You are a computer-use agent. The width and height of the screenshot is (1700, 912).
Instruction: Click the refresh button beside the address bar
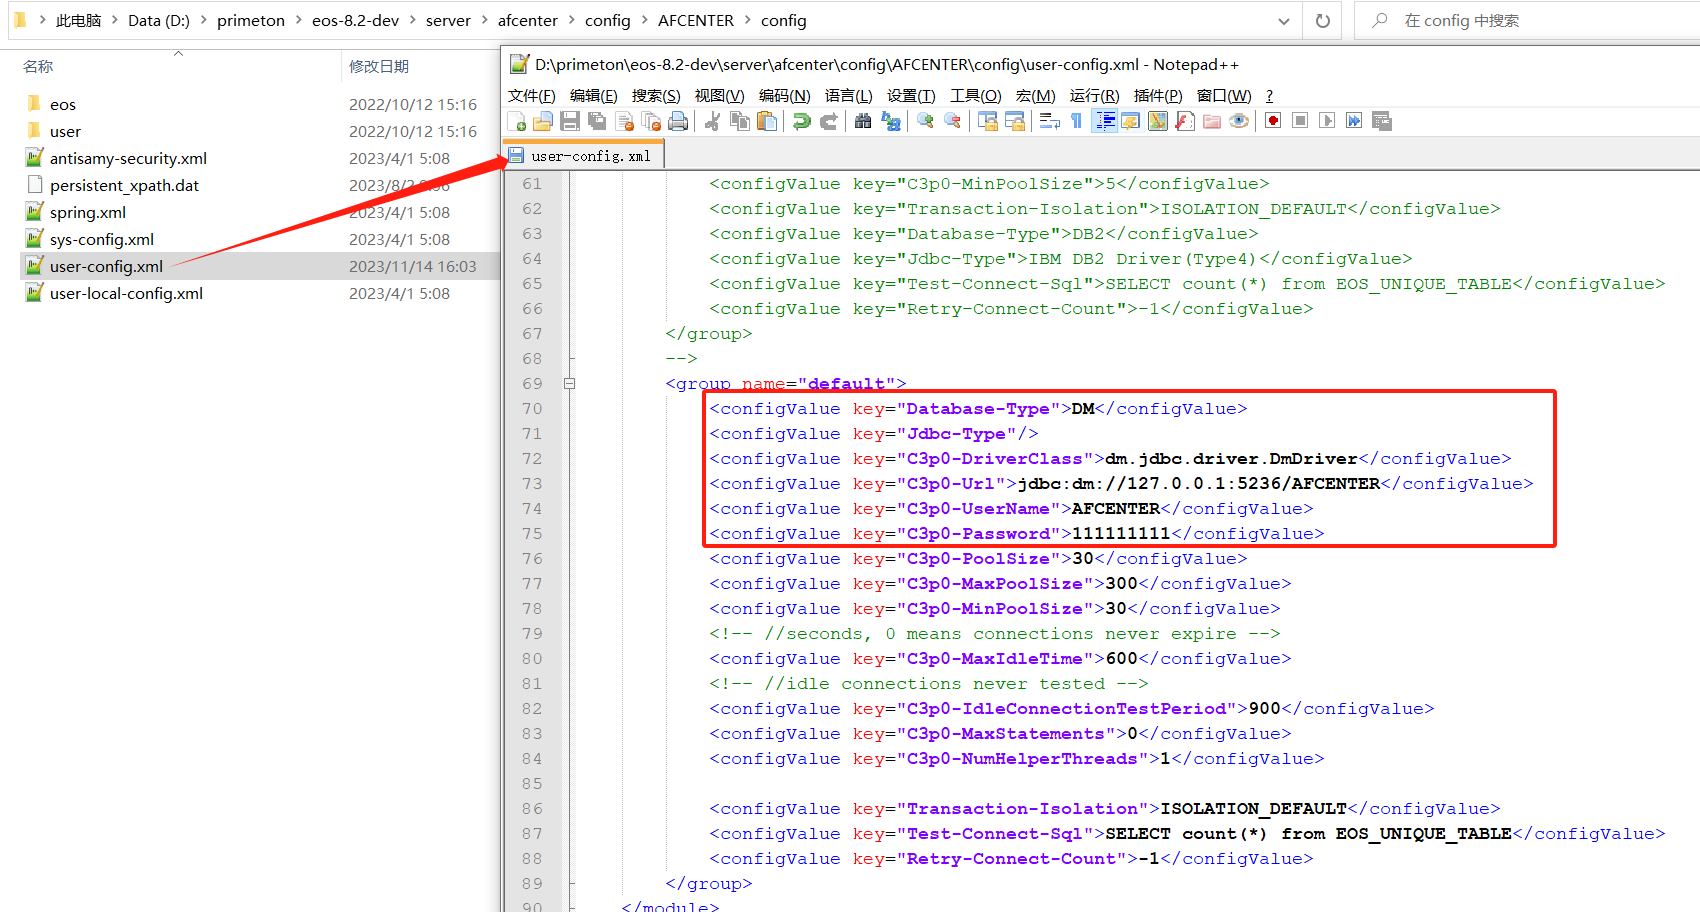click(1323, 21)
